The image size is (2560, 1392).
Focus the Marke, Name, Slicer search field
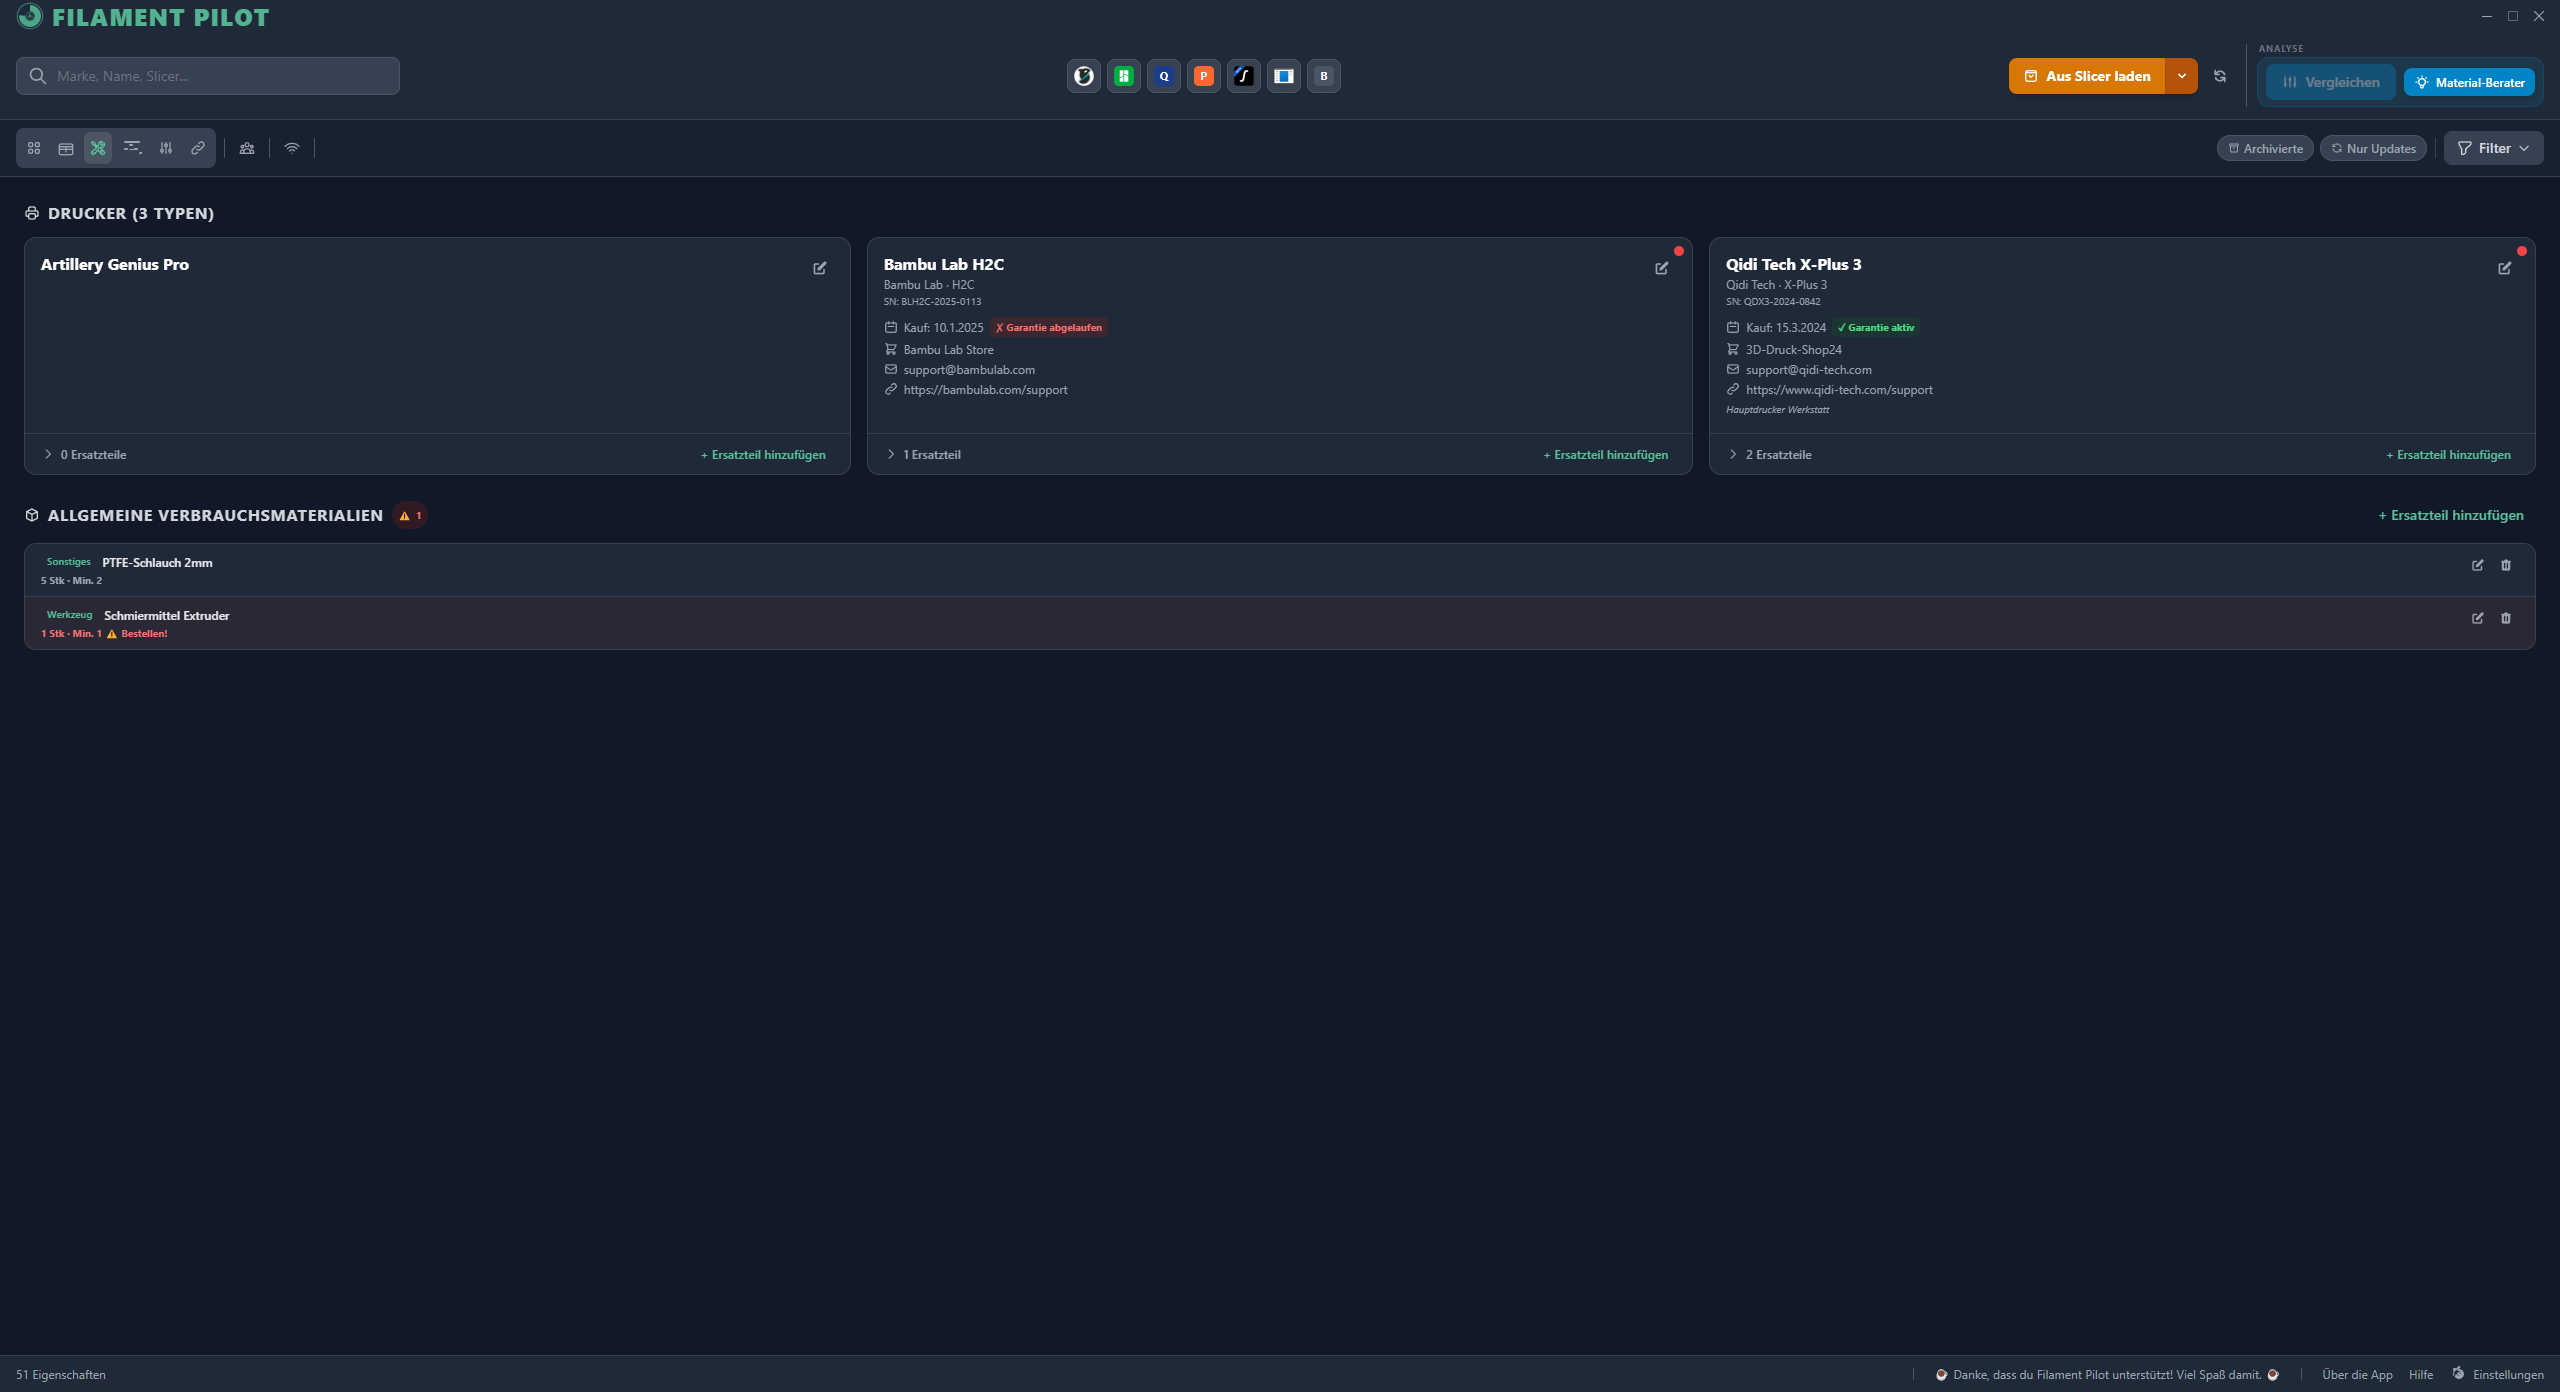click(x=208, y=76)
